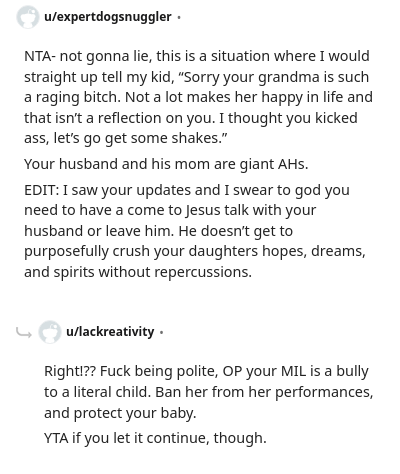Open the u/lackreativity profile link
Screen dimensions: 400x474
pos(110,332)
